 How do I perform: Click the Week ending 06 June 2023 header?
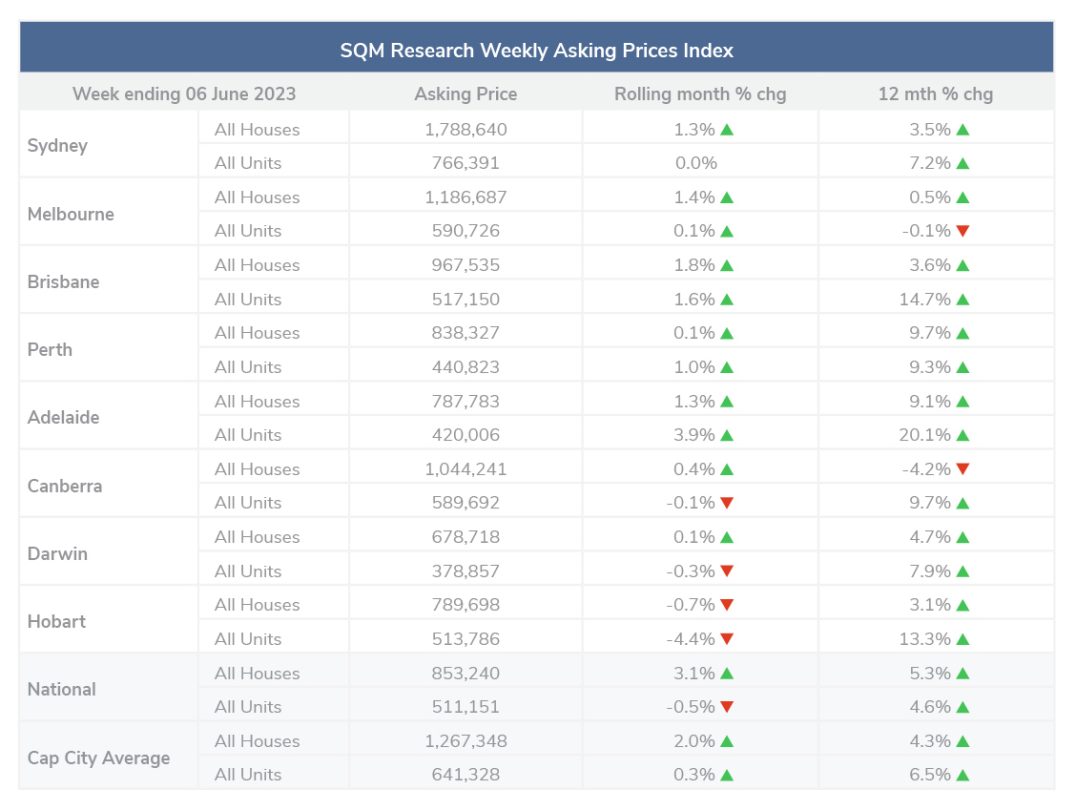[x=184, y=94]
